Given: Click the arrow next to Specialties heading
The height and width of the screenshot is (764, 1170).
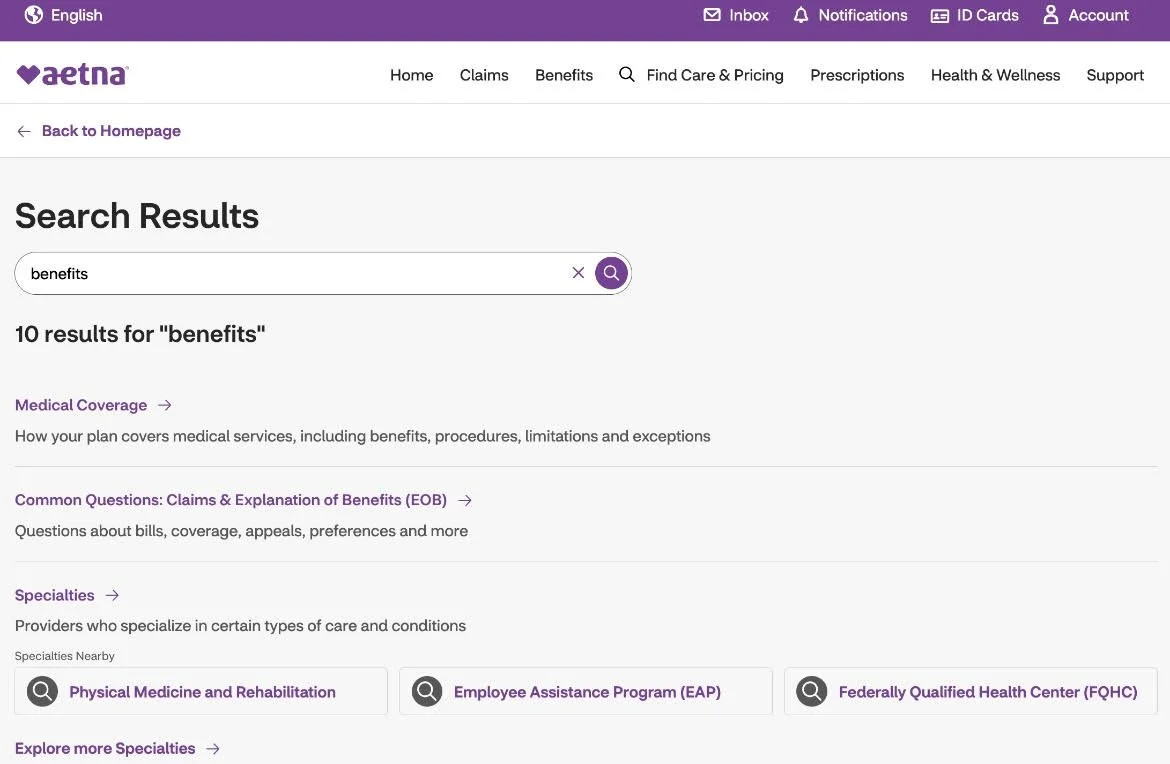Looking at the screenshot, I should click(112, 595).
